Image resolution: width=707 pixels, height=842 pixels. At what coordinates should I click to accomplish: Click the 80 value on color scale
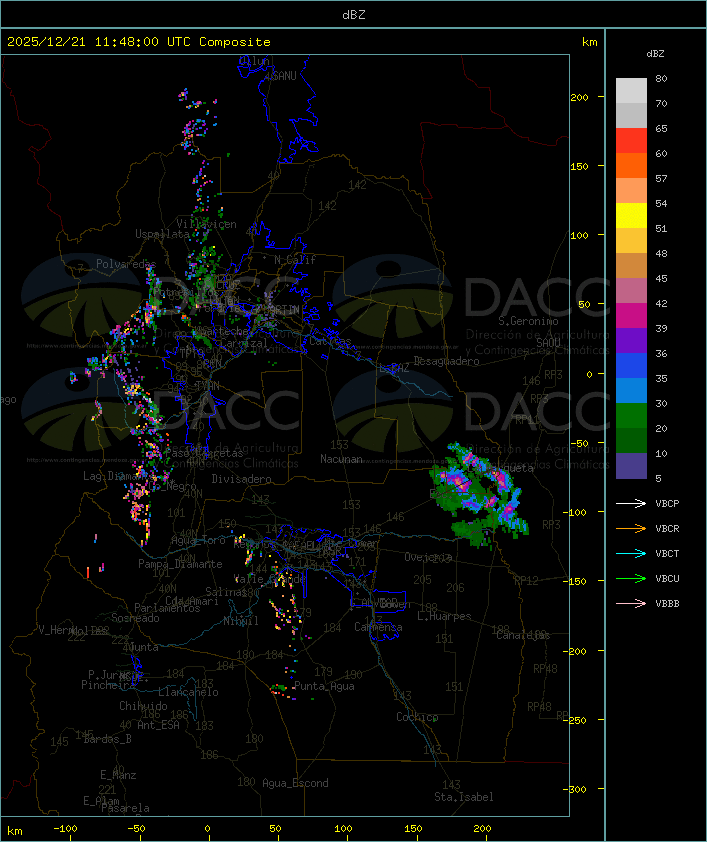(x=661, y=78)
